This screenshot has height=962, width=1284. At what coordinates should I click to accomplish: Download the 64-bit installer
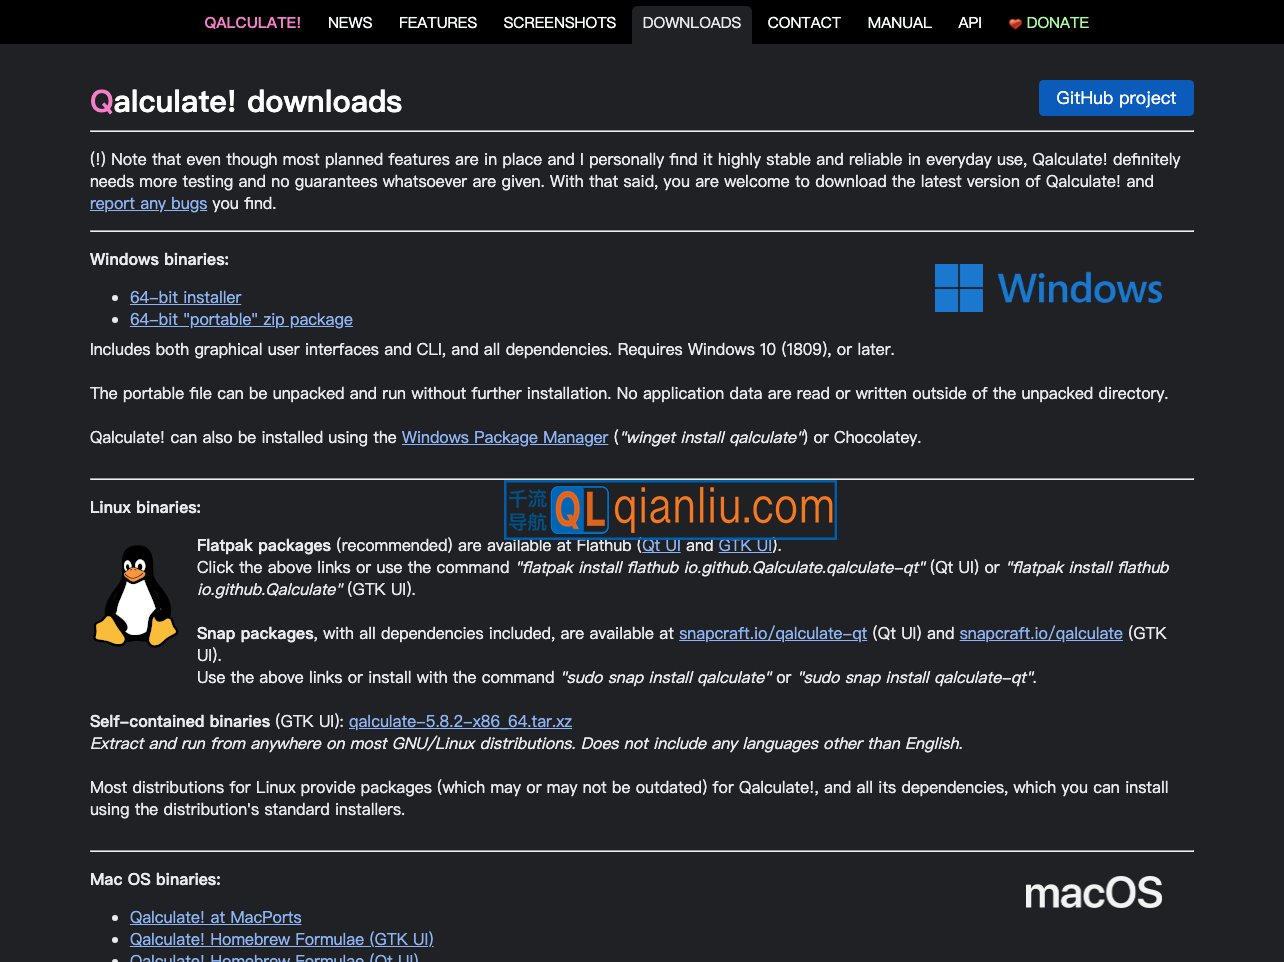point(185,297)
